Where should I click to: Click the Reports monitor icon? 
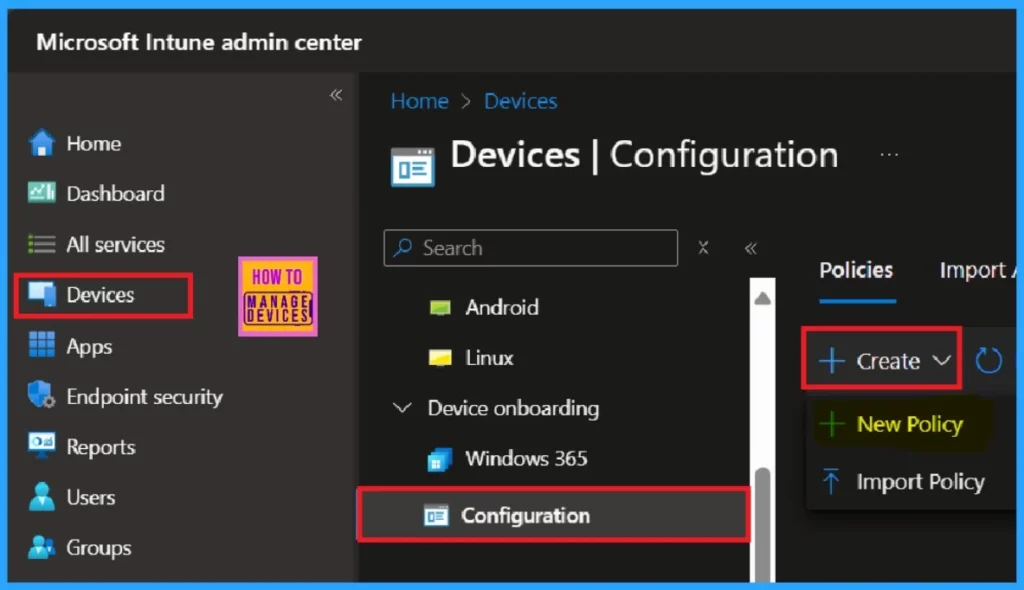tap(42, 445)
